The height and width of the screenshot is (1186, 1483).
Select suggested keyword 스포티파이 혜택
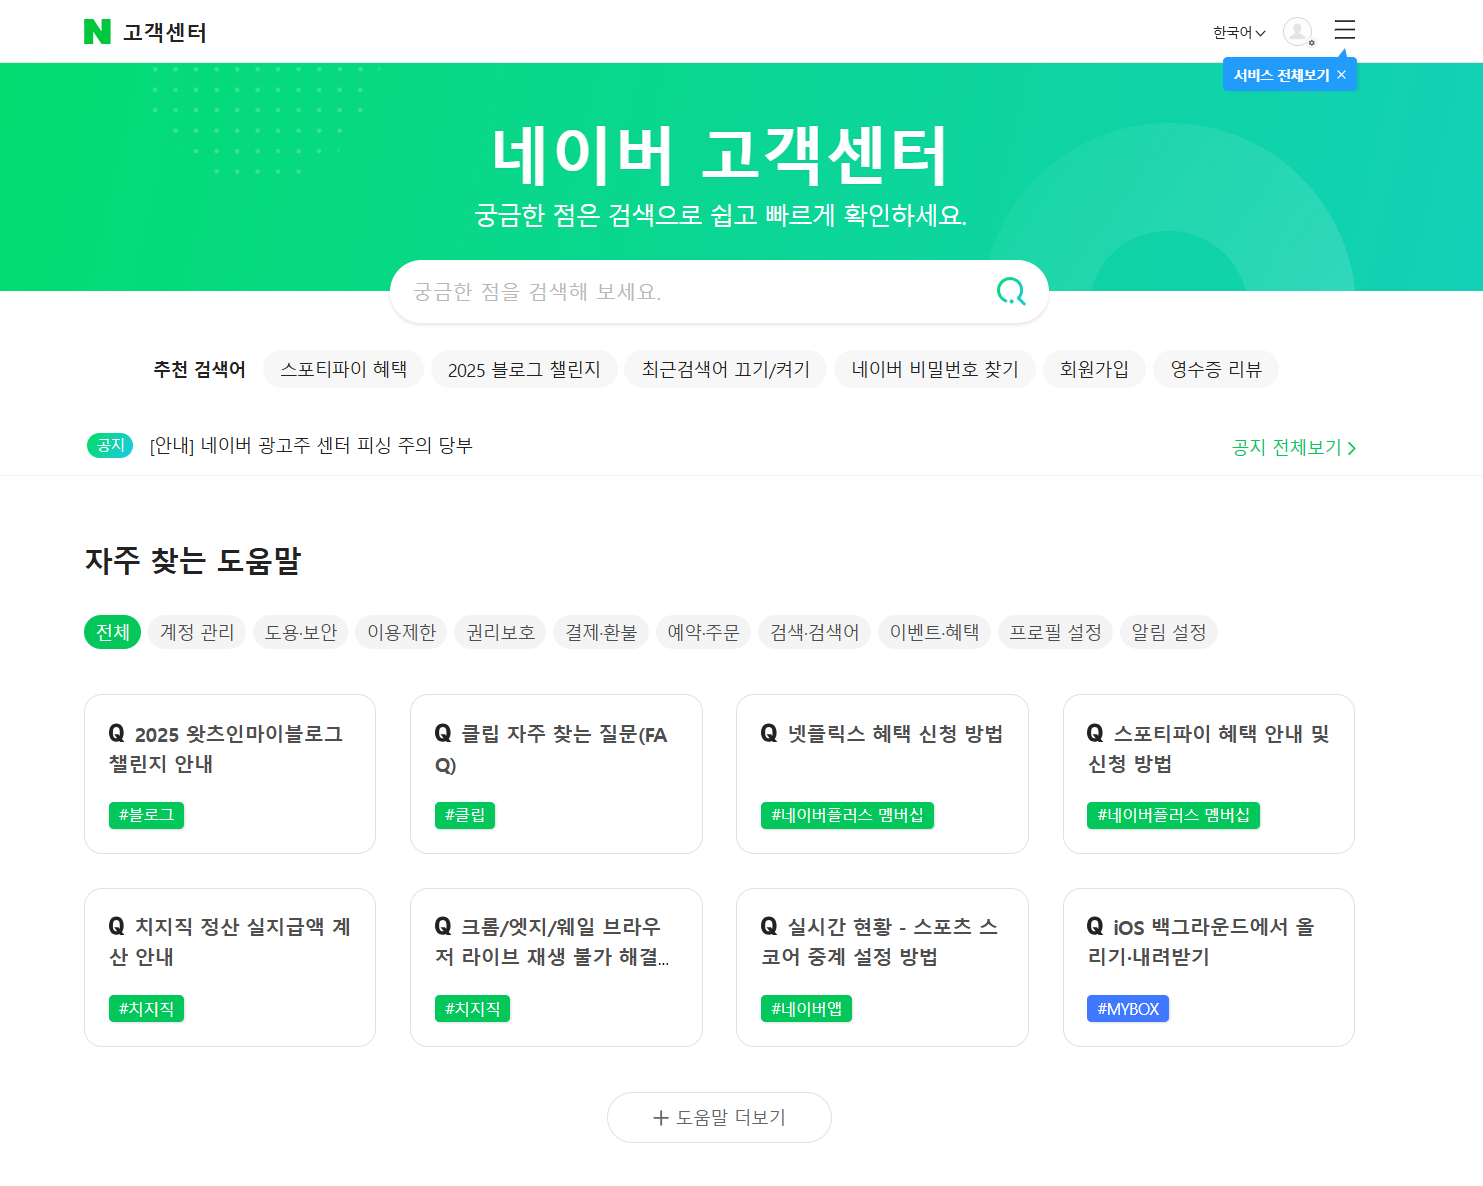[x=344, y=369]
